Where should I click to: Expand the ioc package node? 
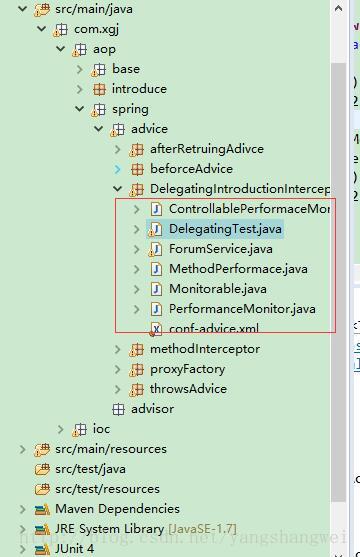point(61,429)
